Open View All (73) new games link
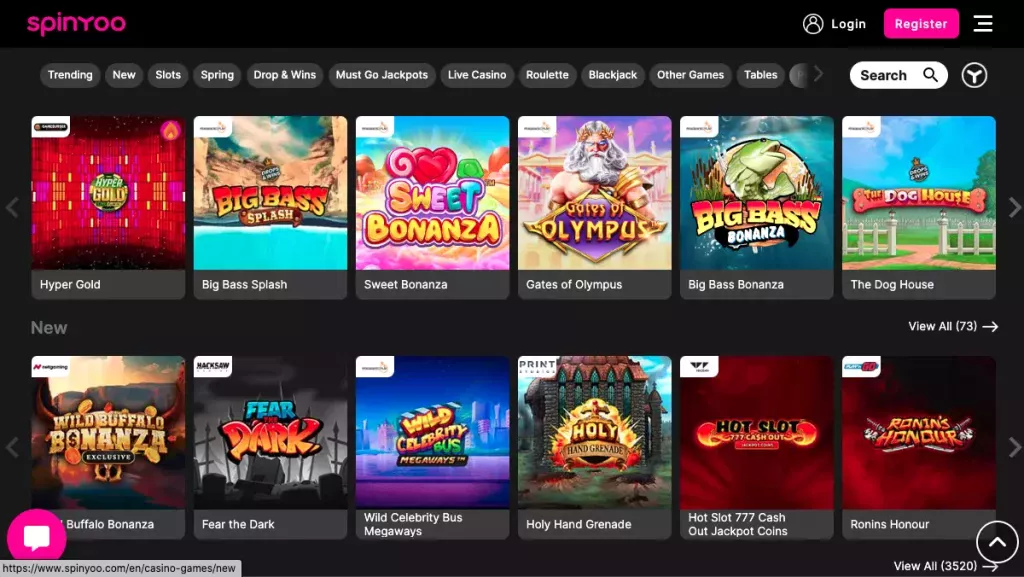Image resolution: width=1024 pixels, height=577 pixels. pyautogui.click(x=952, y=327)
